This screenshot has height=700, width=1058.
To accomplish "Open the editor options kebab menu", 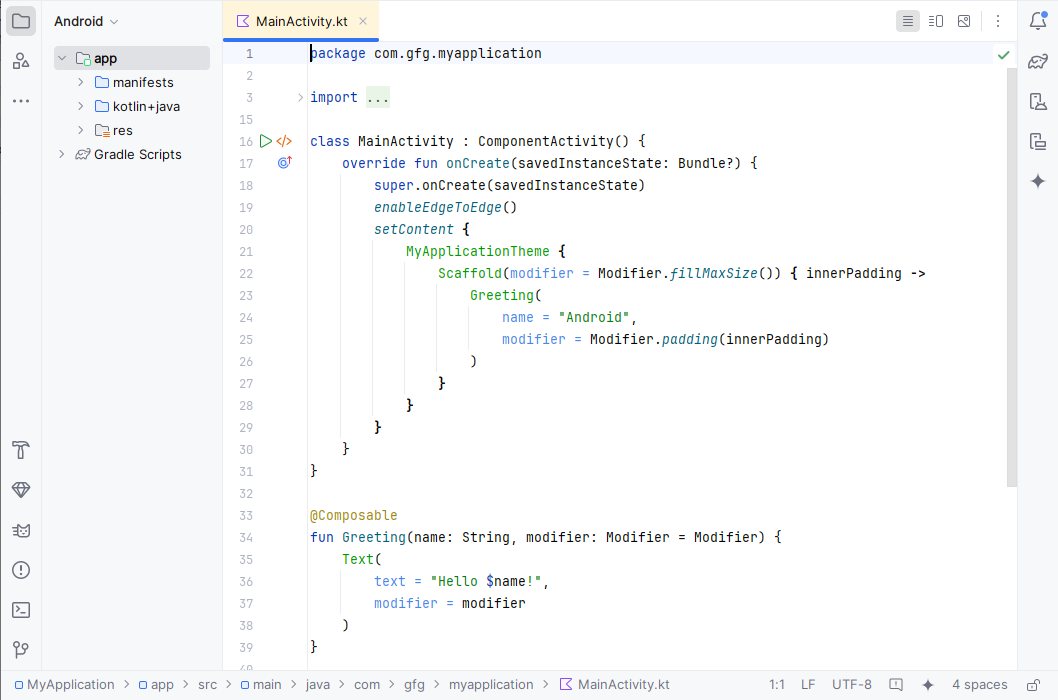I will click(x=997, y=20).
